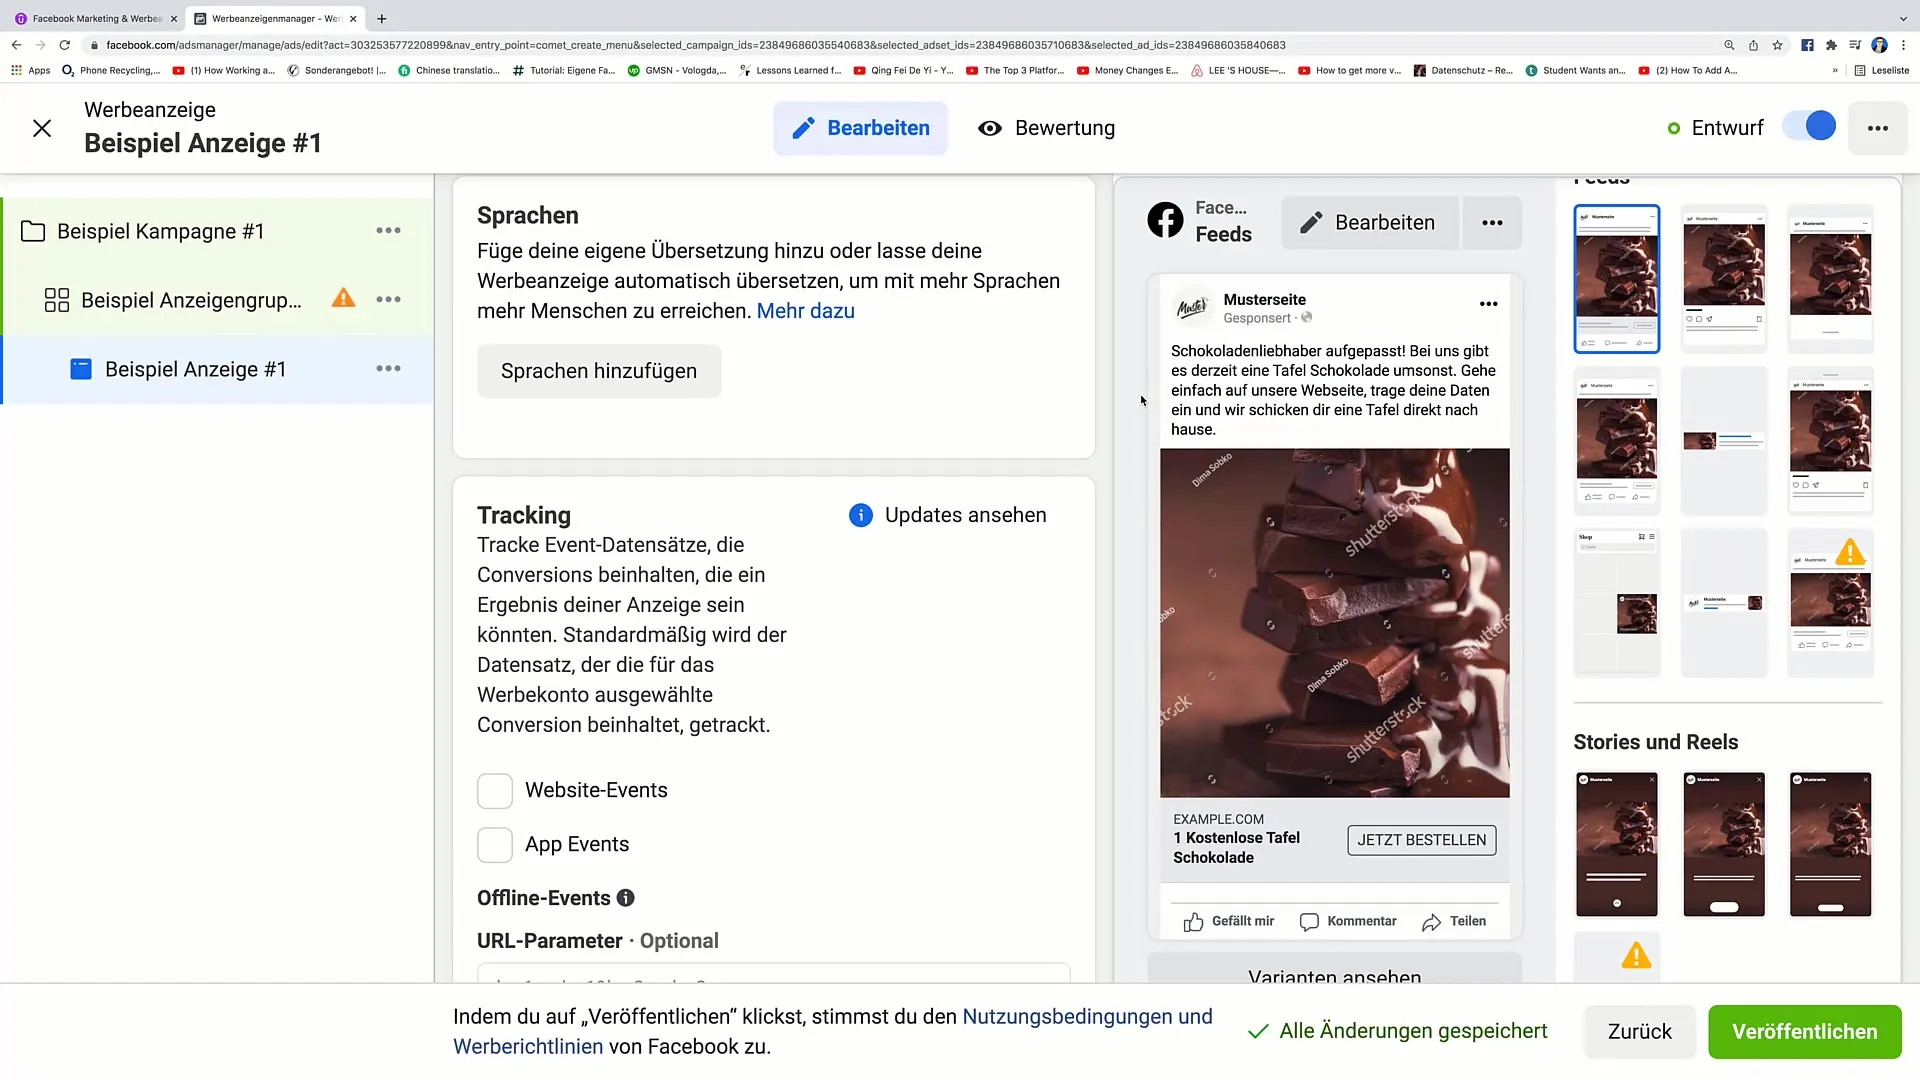1920x1080 pixels.
Task: Close the ad editor with the X icon
Action: [x=42, y=128]
